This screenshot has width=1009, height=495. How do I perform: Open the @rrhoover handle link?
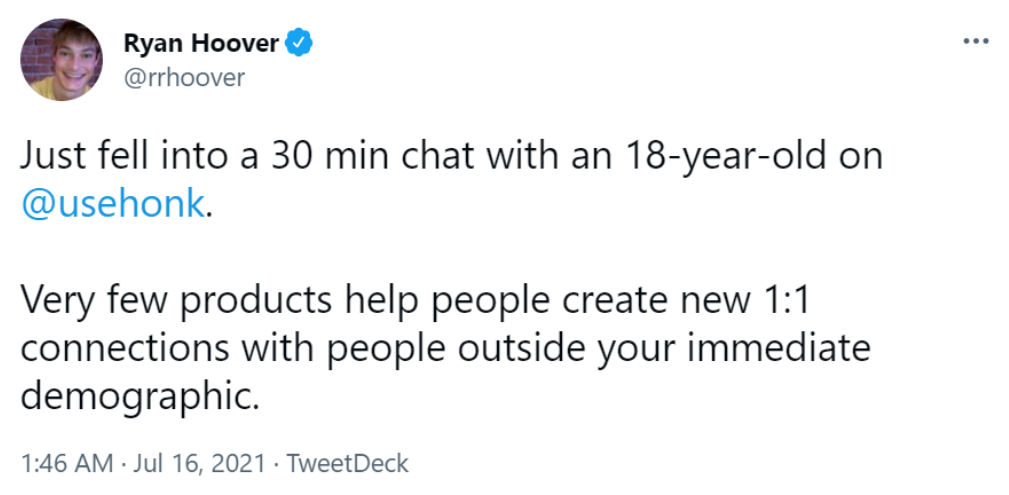[184, 77]
